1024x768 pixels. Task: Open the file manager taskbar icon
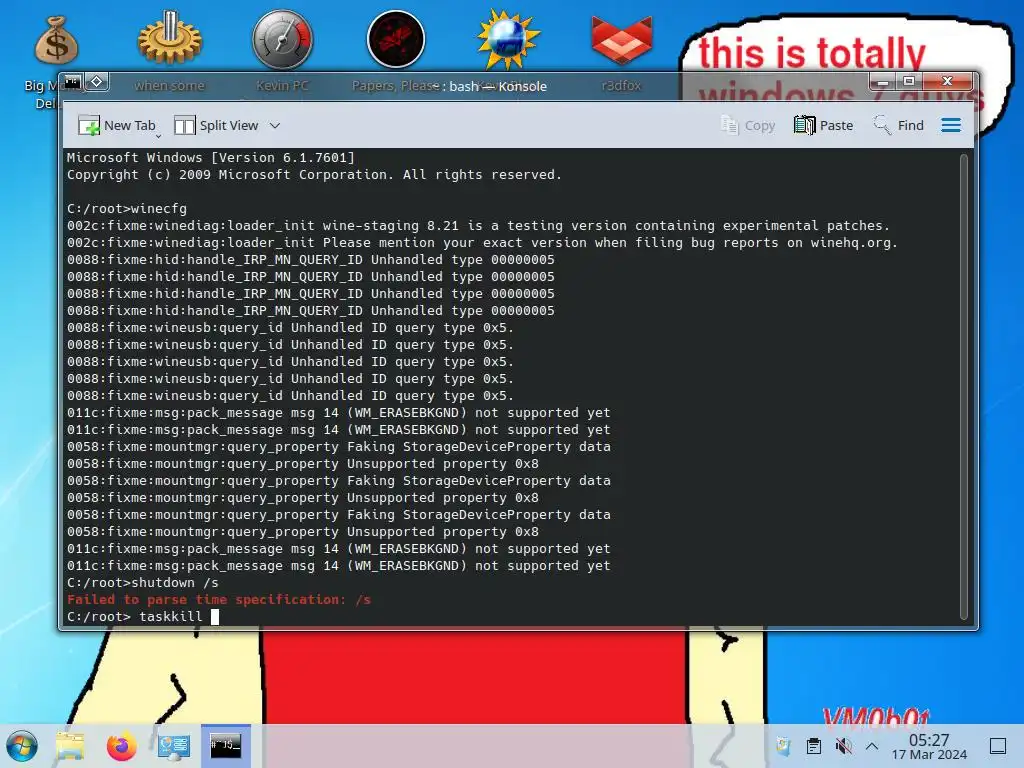click(70, 746)
